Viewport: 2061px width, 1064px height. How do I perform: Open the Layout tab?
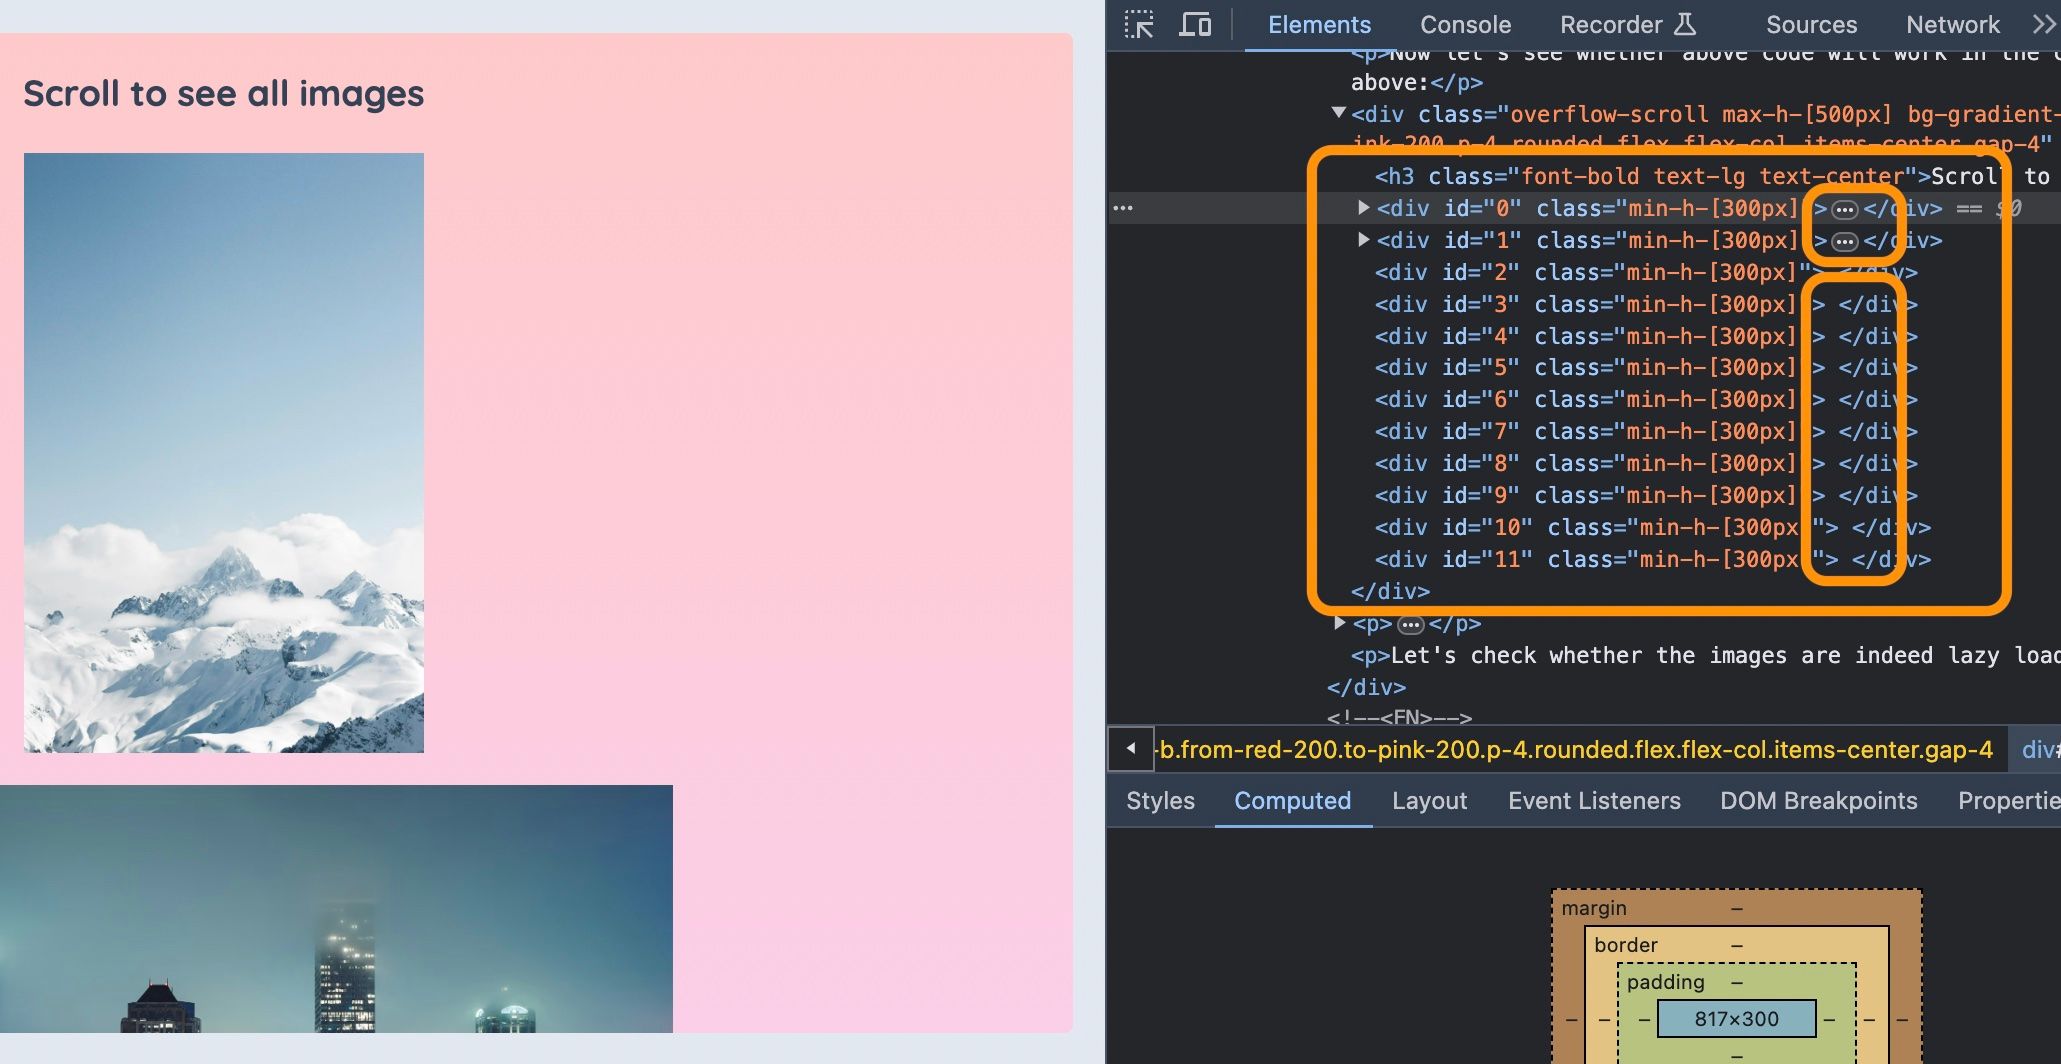(1429, 801)
